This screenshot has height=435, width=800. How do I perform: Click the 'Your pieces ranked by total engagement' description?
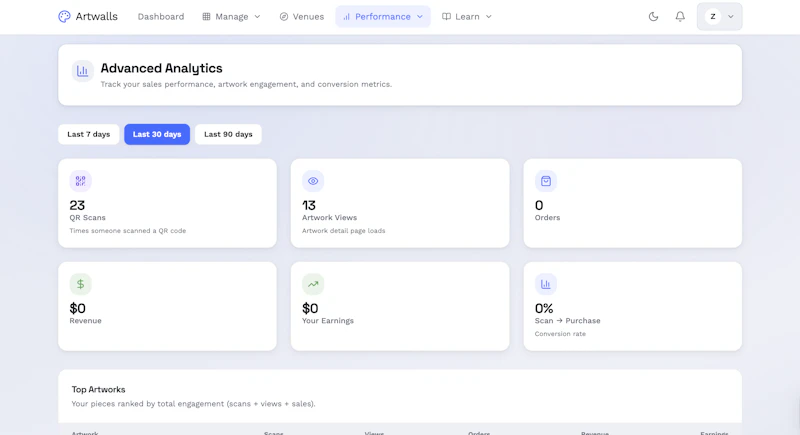click(193, 403)
